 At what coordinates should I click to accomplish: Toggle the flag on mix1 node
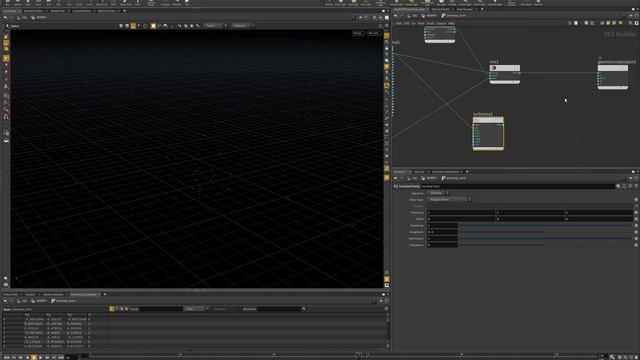tap(494, 68)
